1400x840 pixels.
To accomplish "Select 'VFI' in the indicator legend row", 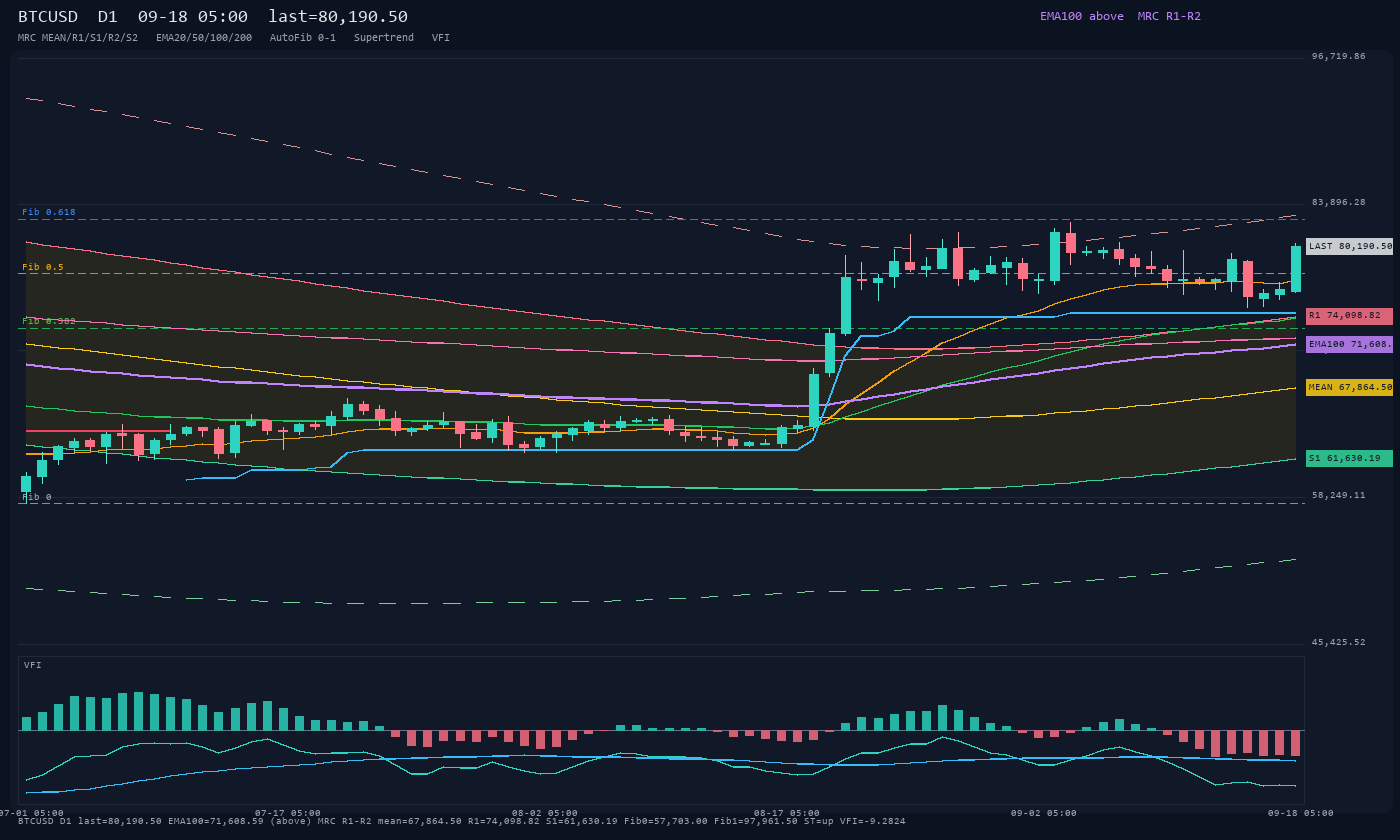I will coord(441,38).
